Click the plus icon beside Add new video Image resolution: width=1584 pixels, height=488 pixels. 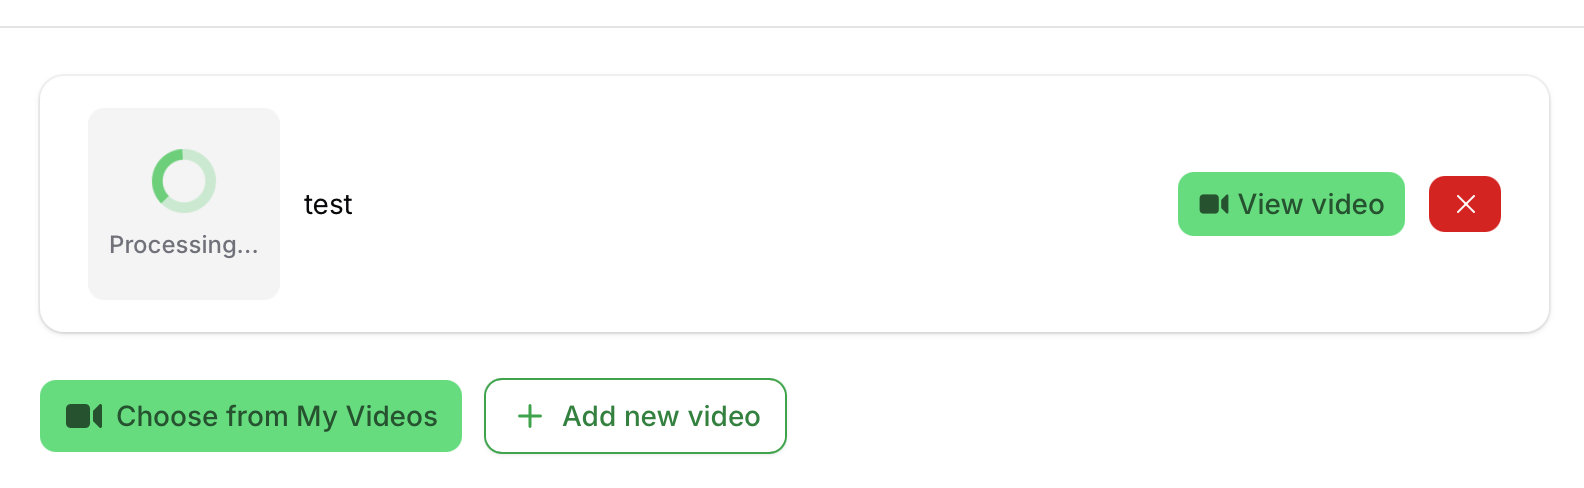point(530,416)
